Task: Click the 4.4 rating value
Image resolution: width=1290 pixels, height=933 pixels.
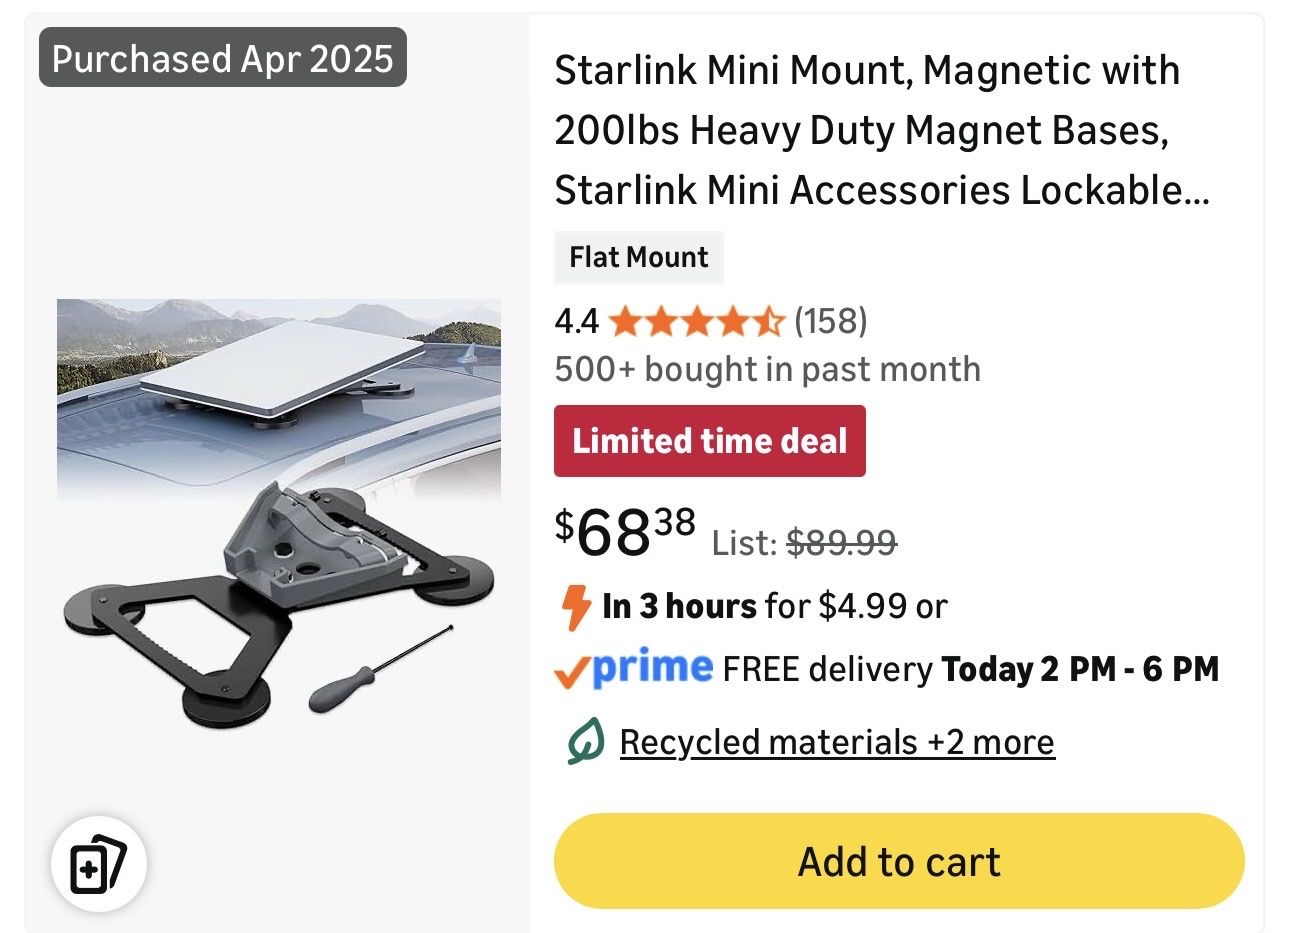Action: point(576,321)
